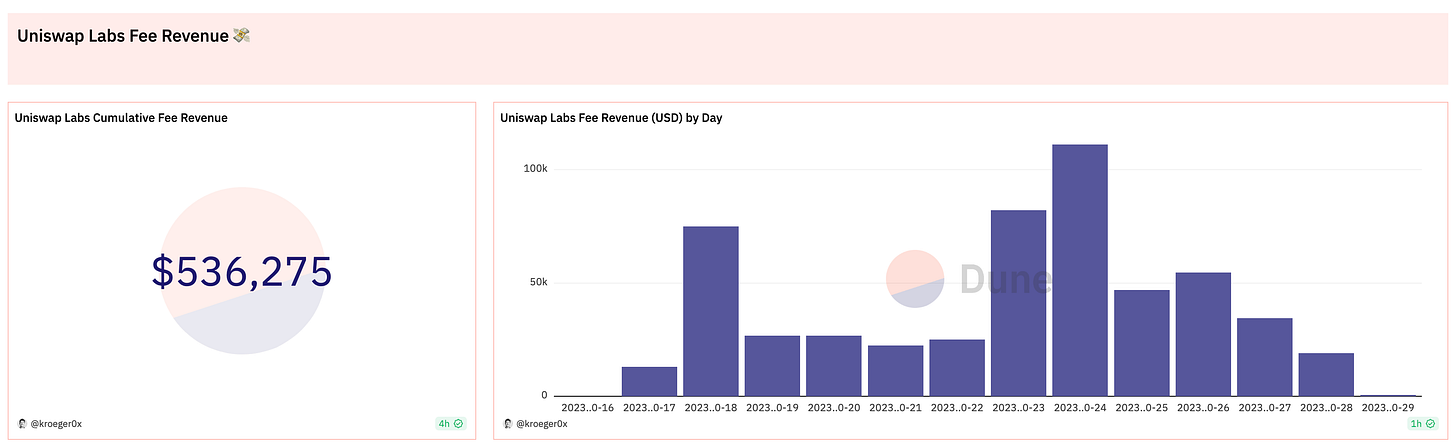Click the 2023..0-16 axis label
This screenshot has height=446, width=1456.
pos(588,408)
